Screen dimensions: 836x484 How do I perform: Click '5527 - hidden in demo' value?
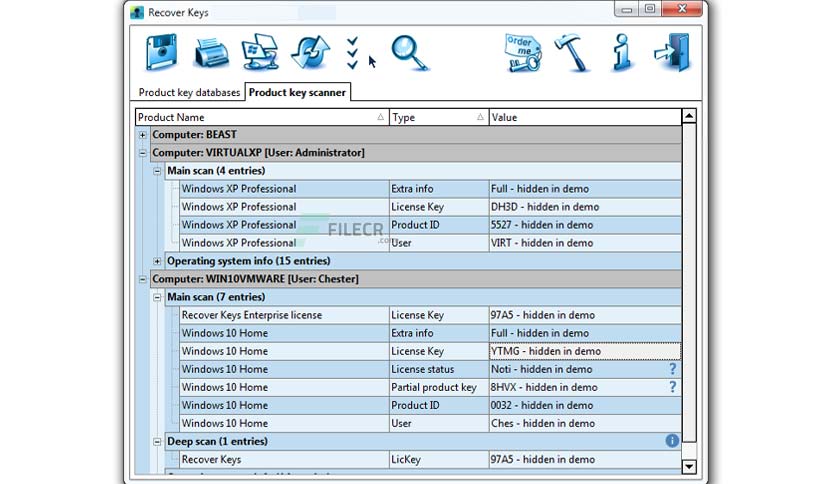pyautogui.click(x=542, y=225)
